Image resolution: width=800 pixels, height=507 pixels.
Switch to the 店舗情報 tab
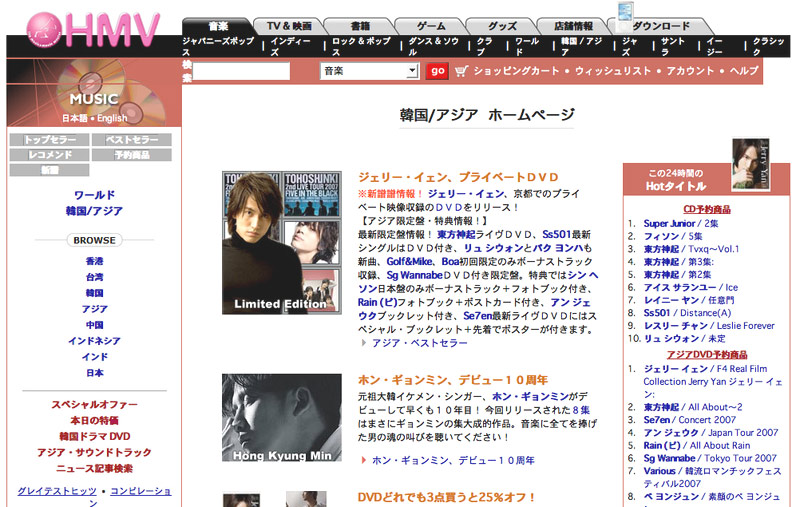[x=573, y=26]
